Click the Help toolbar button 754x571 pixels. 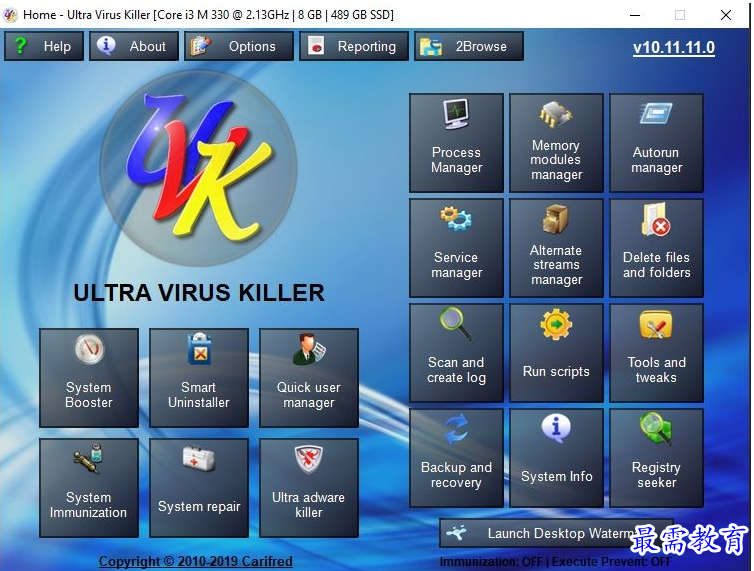tap(44, 46)
